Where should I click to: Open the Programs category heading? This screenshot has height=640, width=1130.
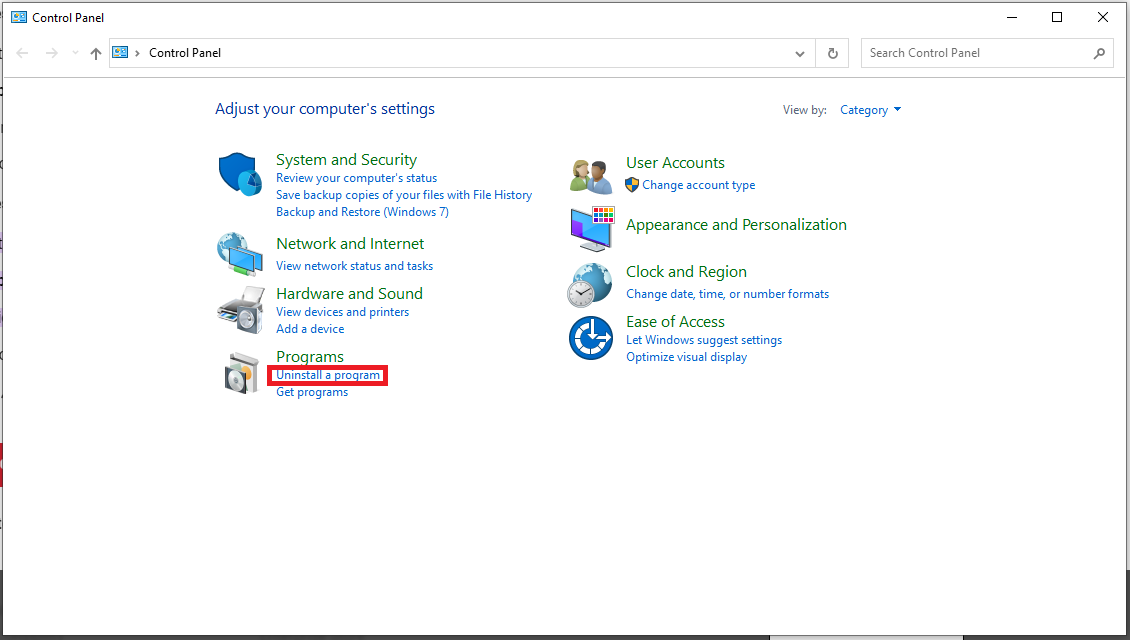[x=309, y=357]
